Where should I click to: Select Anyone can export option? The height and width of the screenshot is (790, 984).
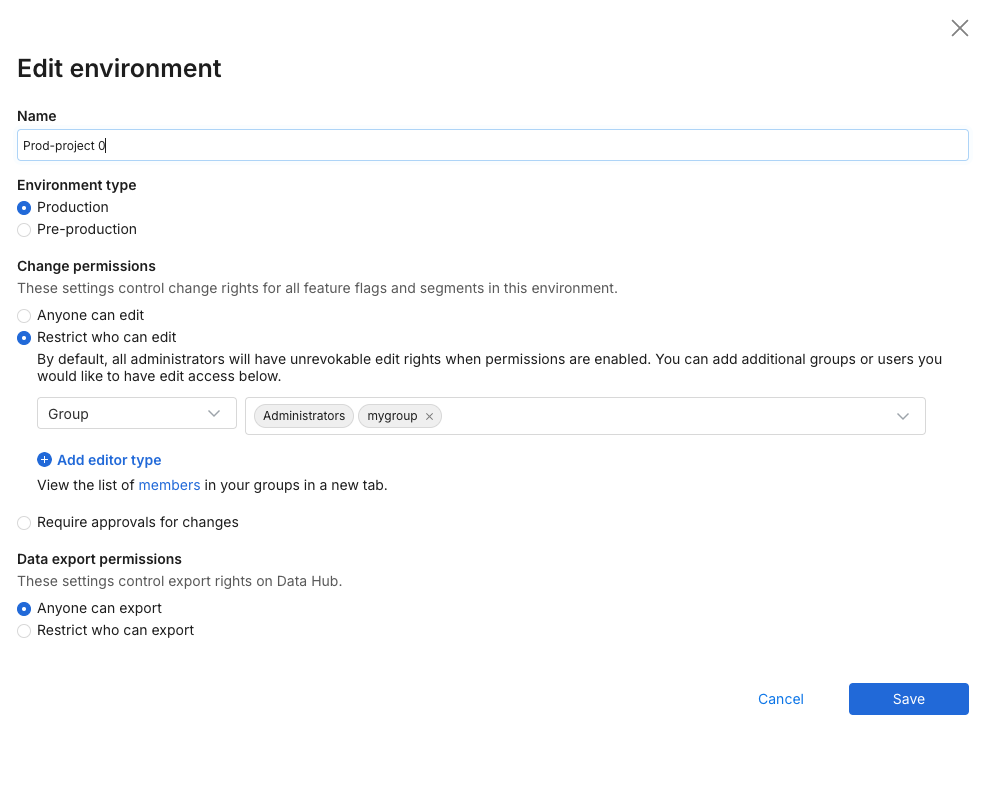click(x=24, y=609)
